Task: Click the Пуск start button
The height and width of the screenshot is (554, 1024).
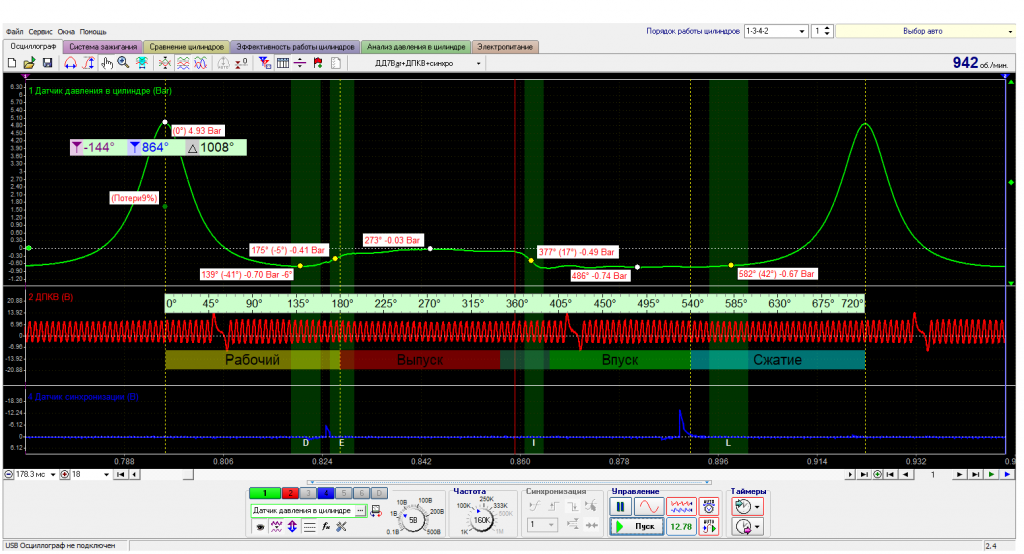Action: [x=636, y=527]
